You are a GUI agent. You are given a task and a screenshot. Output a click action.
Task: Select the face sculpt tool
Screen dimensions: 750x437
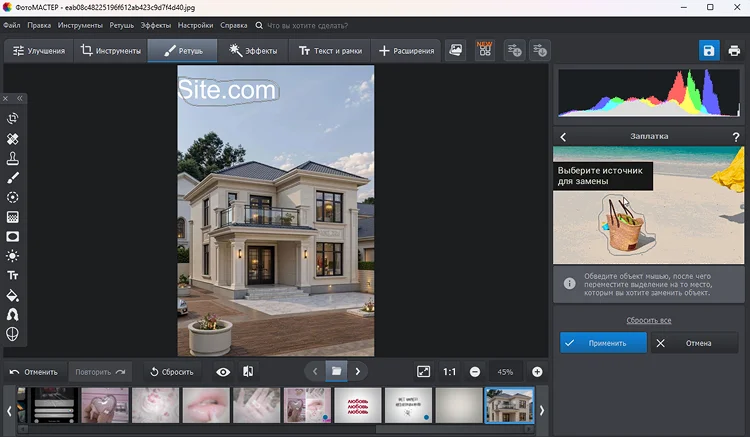(x=12, y=334)
